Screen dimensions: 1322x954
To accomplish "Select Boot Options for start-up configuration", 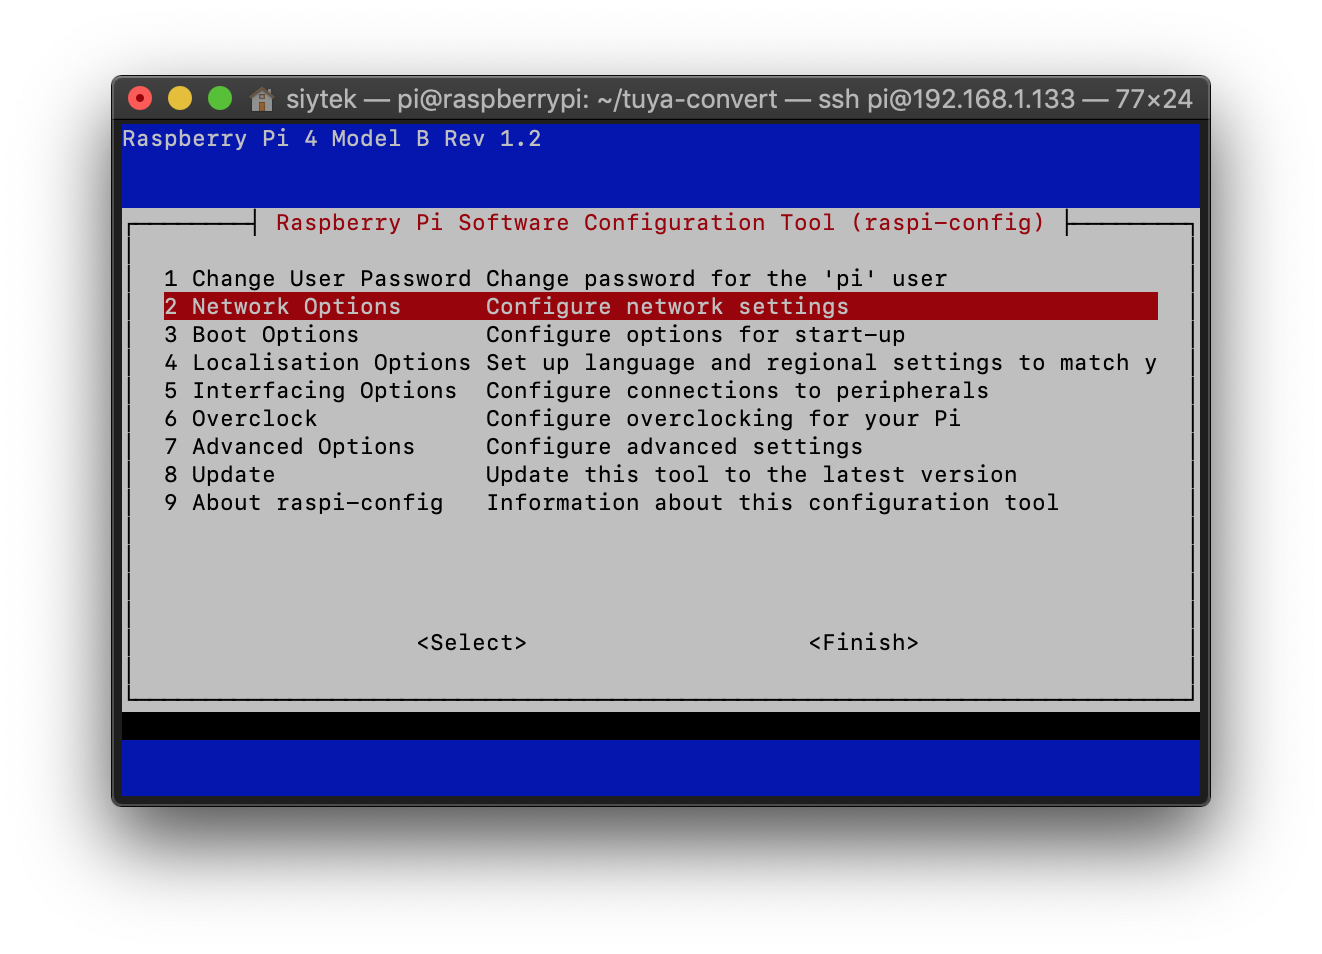I will [x=274, y=334].
